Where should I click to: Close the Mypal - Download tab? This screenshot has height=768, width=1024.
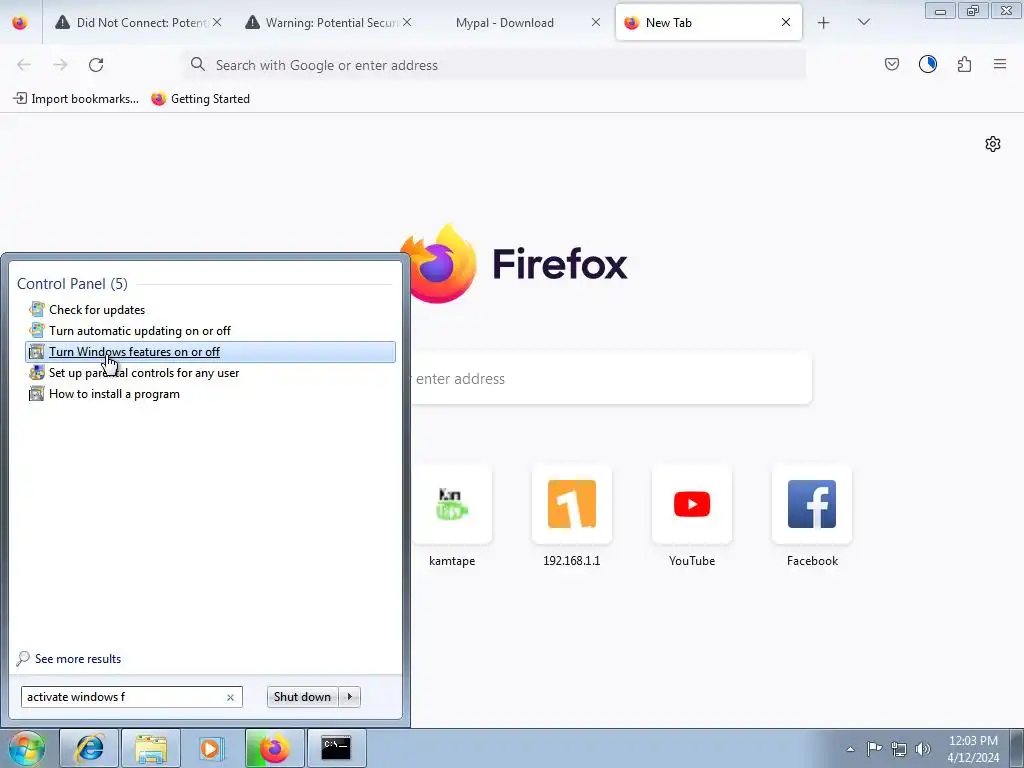click(x=596, y=22)
